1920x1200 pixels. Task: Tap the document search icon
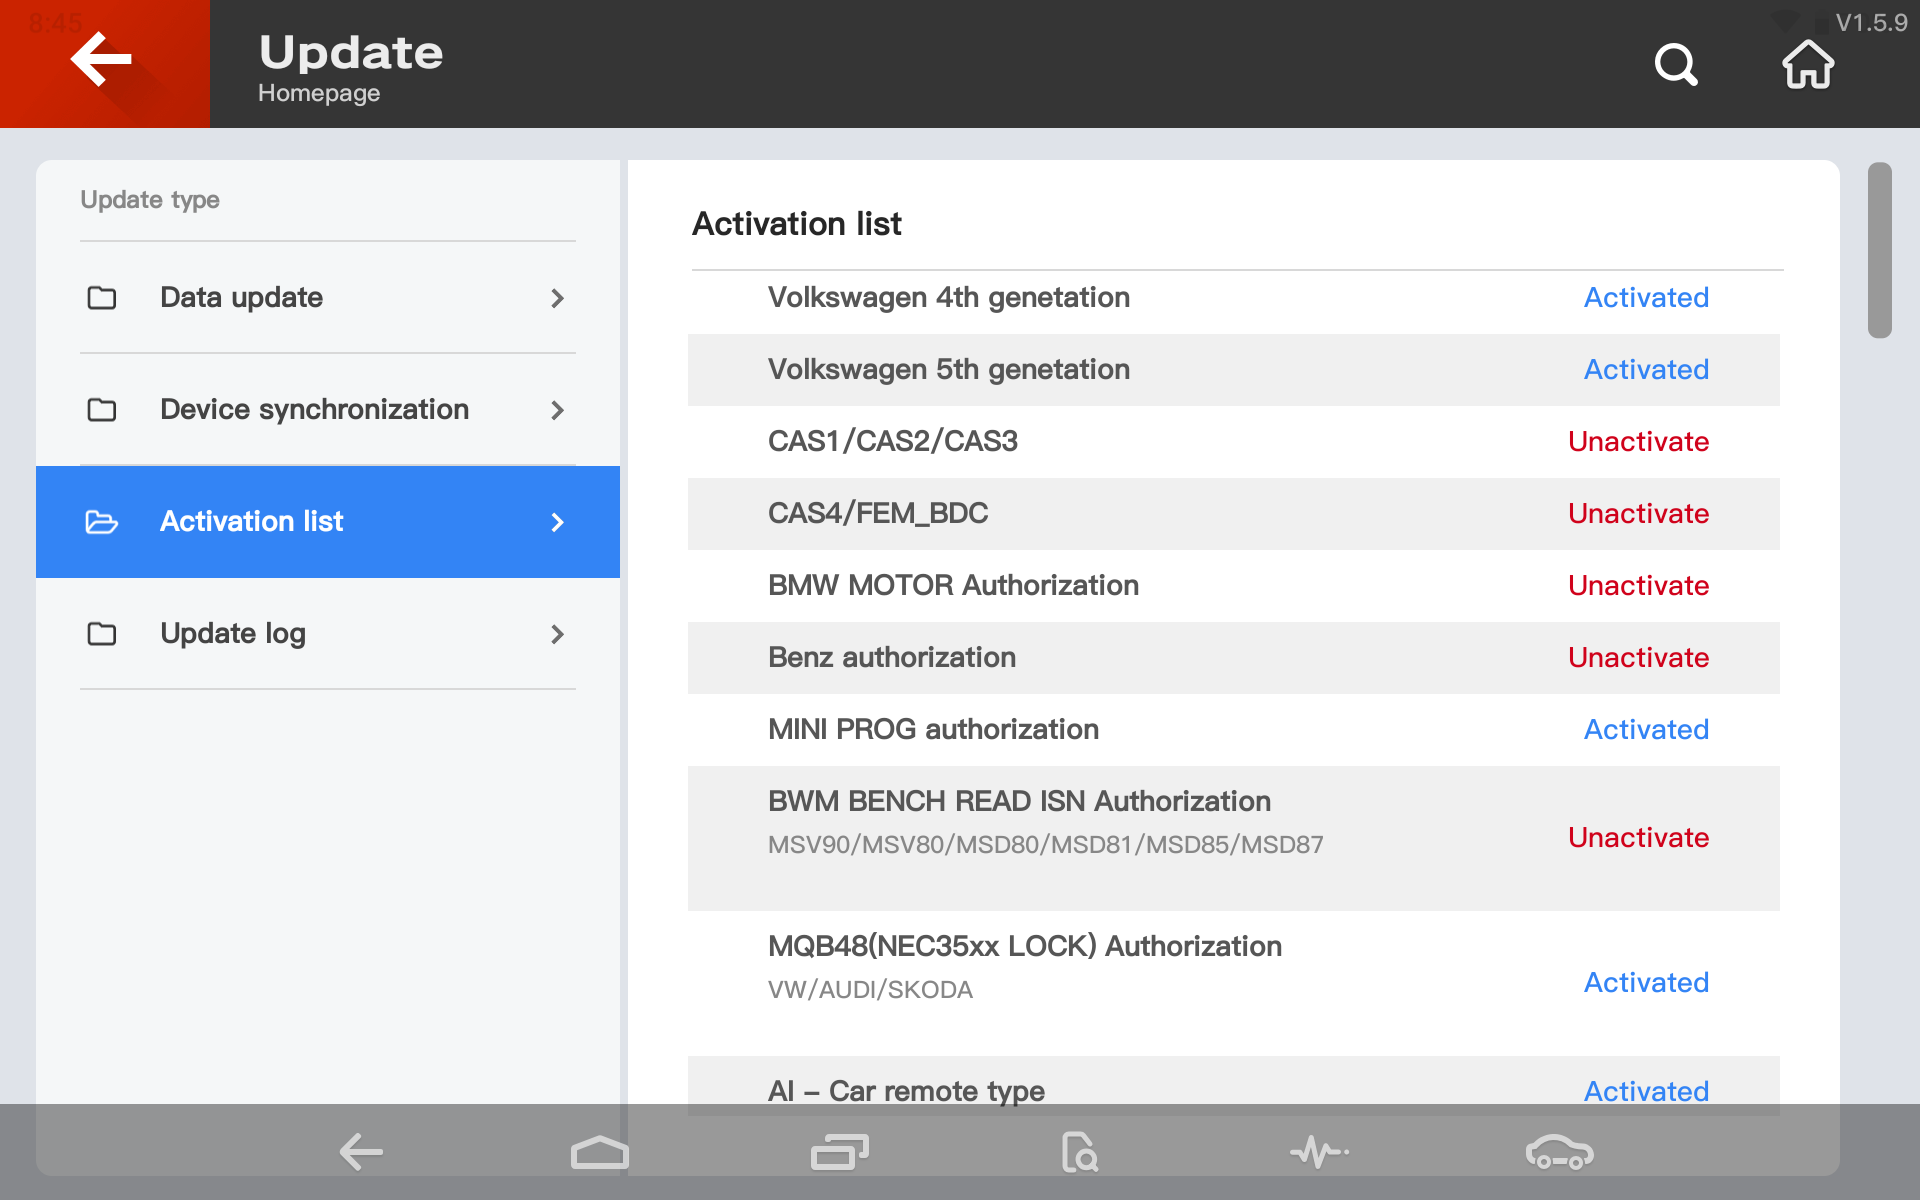(1079, 1152)
